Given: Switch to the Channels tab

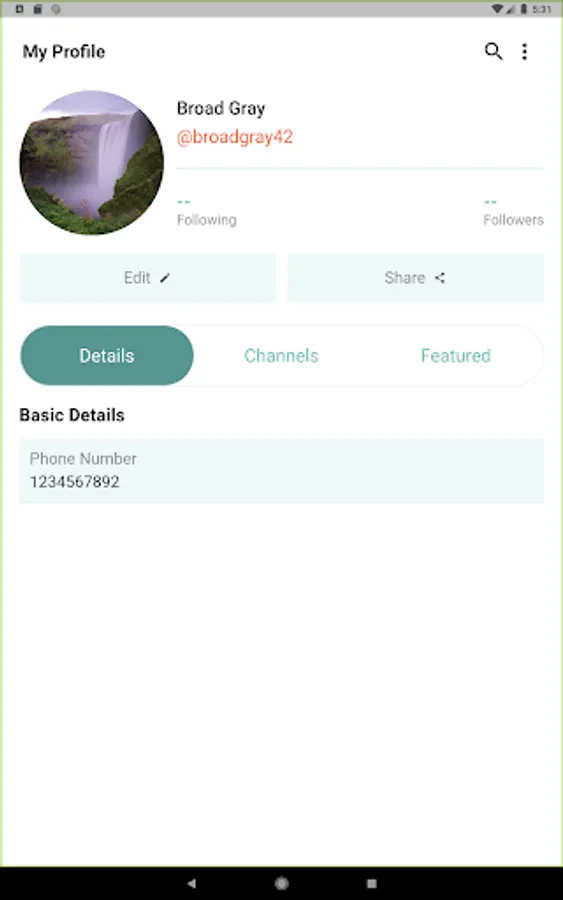Looking at the screenshot, I should click(281, 356).
